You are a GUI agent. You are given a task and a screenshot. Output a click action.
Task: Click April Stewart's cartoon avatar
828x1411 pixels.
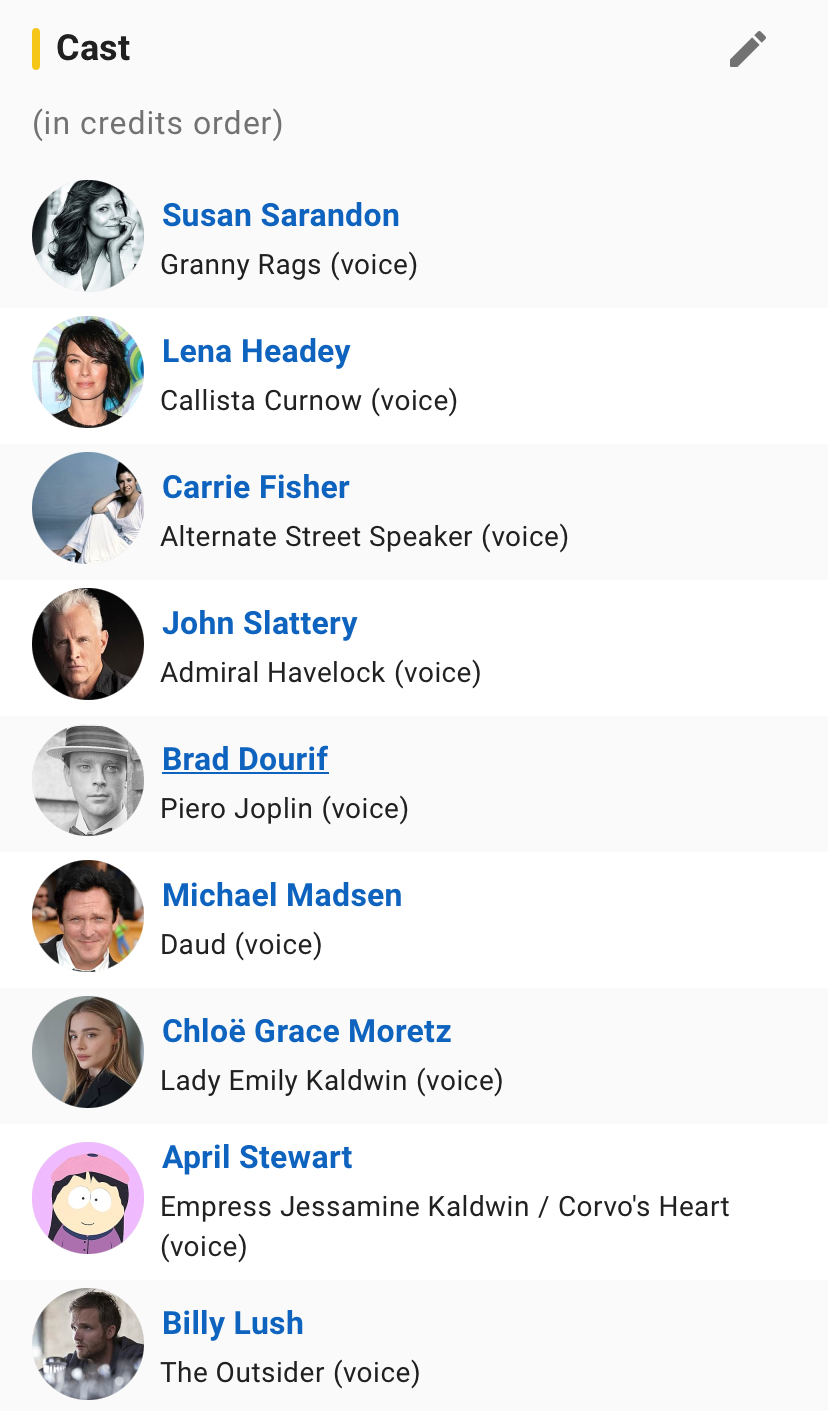(88, 1198)
